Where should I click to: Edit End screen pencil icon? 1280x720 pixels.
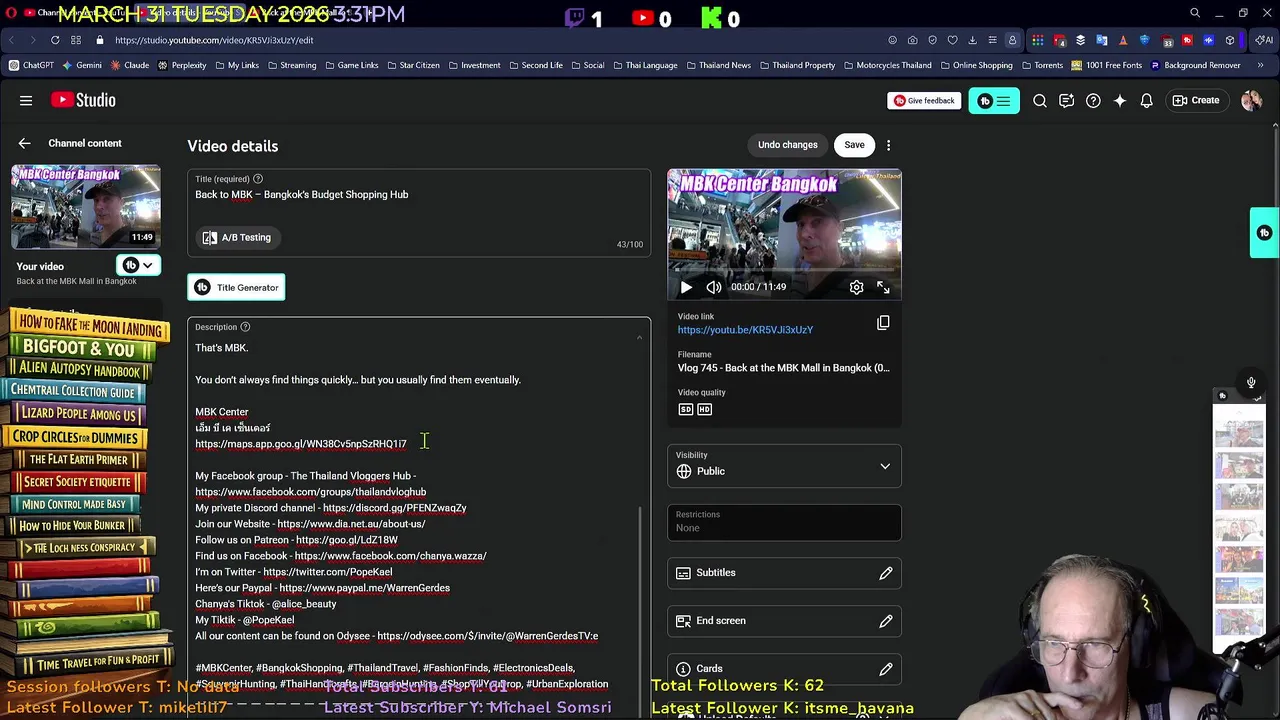(886, 621)
